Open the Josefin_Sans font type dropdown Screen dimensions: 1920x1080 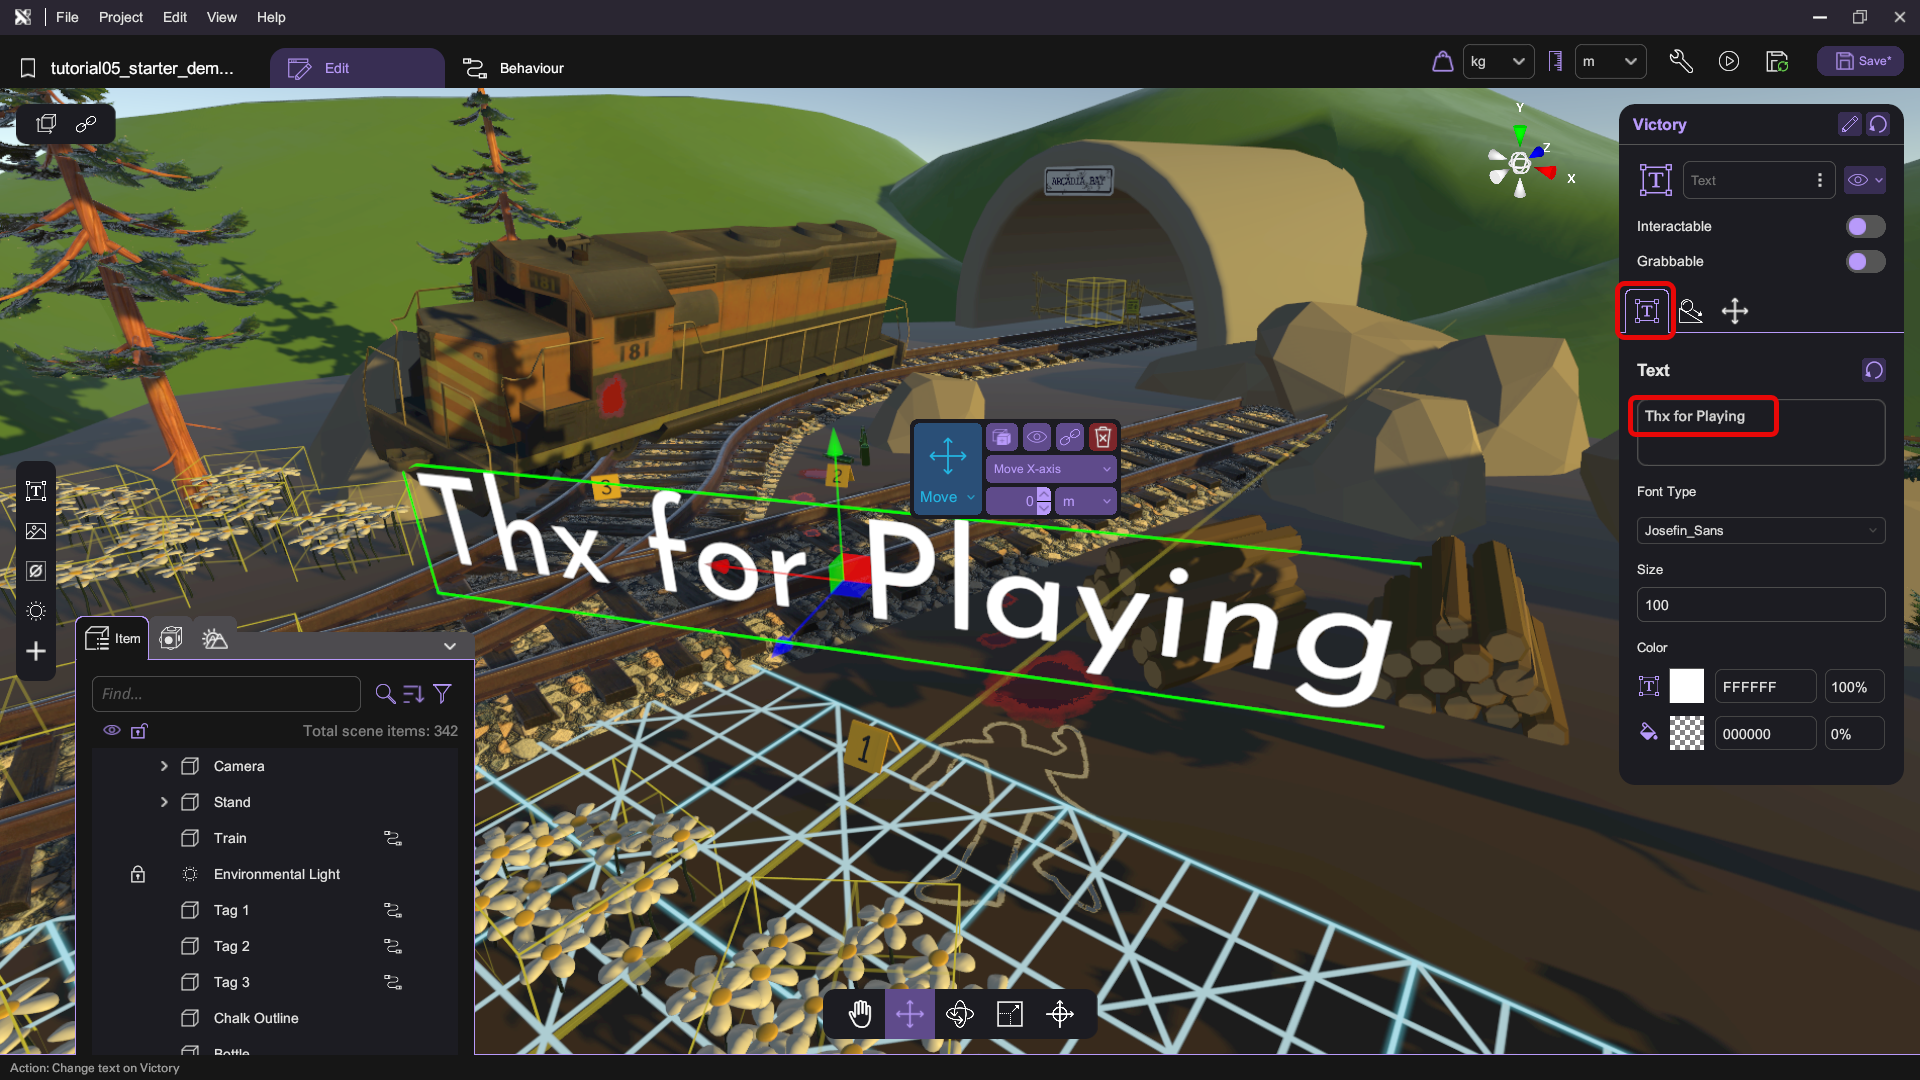pyautogui.click(x=1761, y=530)
